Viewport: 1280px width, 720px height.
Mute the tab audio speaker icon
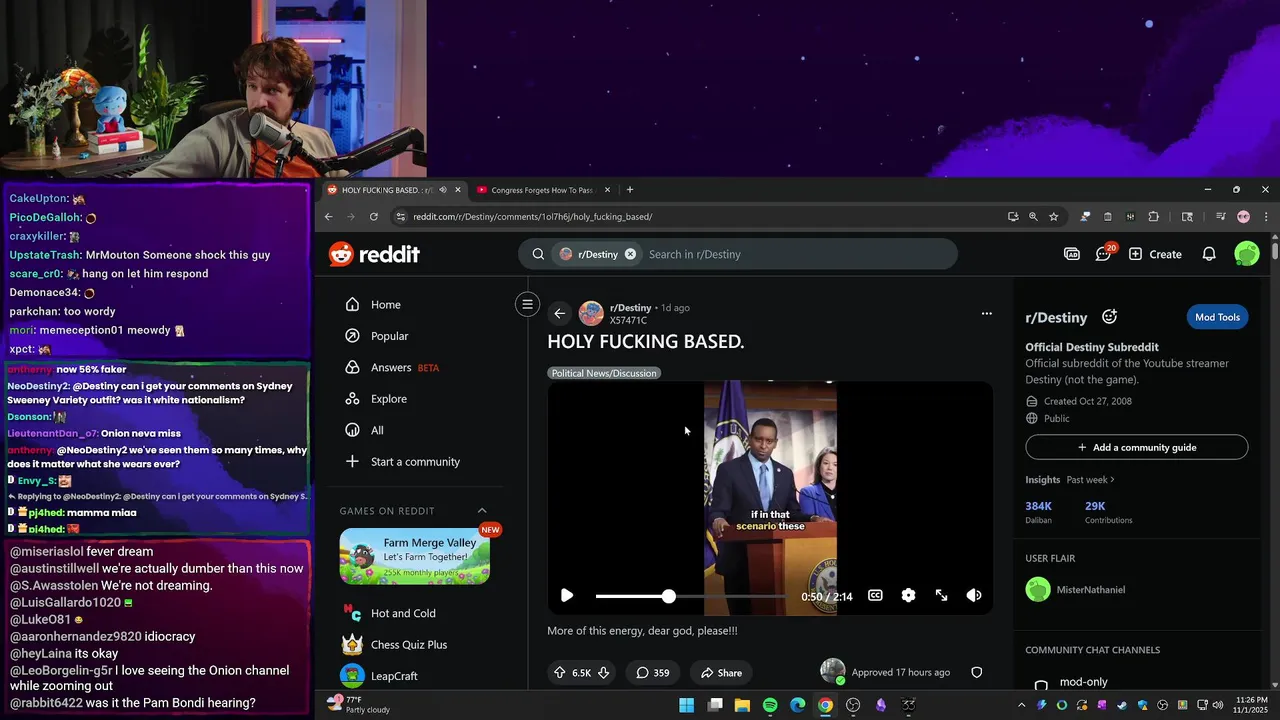click(443, 190)
